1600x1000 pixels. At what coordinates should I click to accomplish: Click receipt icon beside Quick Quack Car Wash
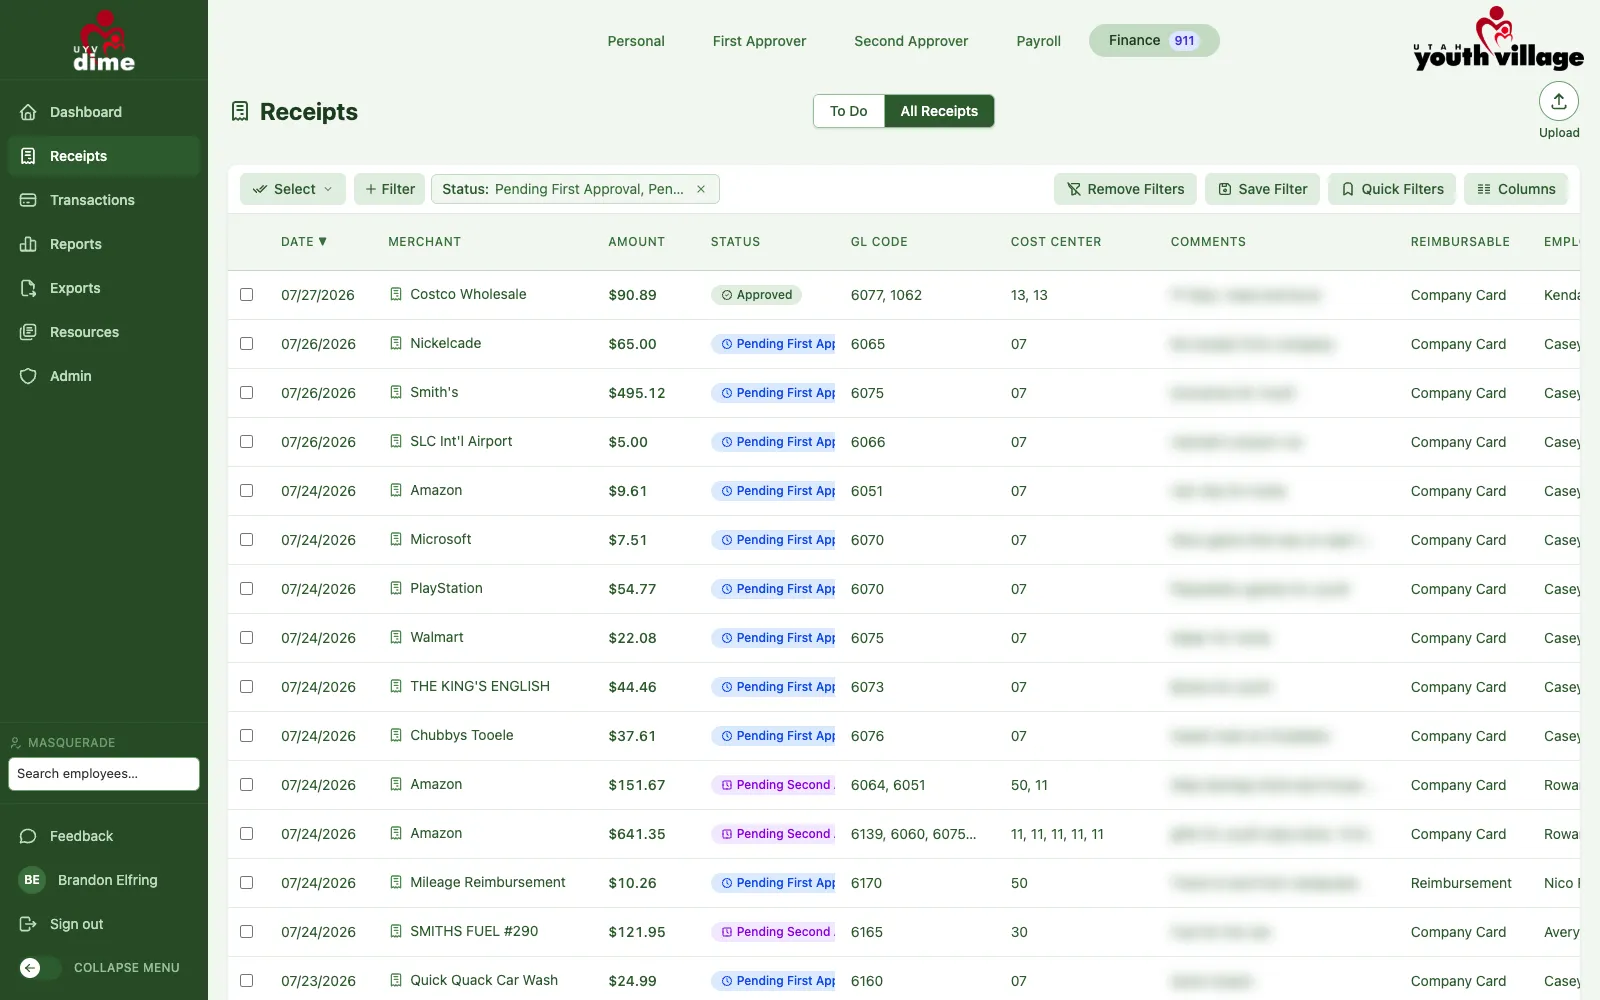(396, 980)
